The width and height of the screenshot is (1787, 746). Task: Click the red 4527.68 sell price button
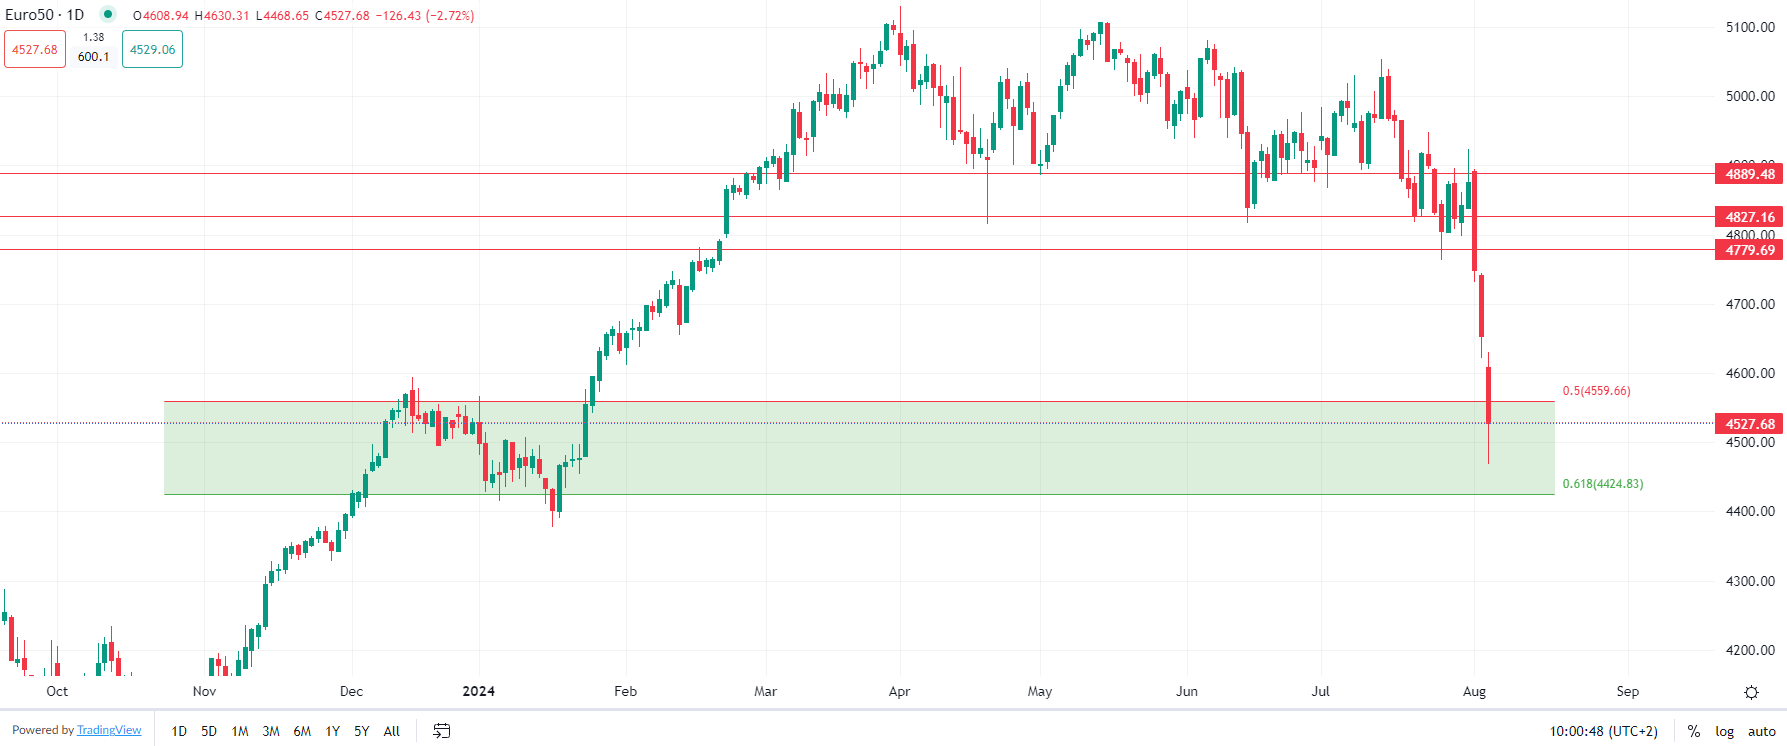click(35, 49)
